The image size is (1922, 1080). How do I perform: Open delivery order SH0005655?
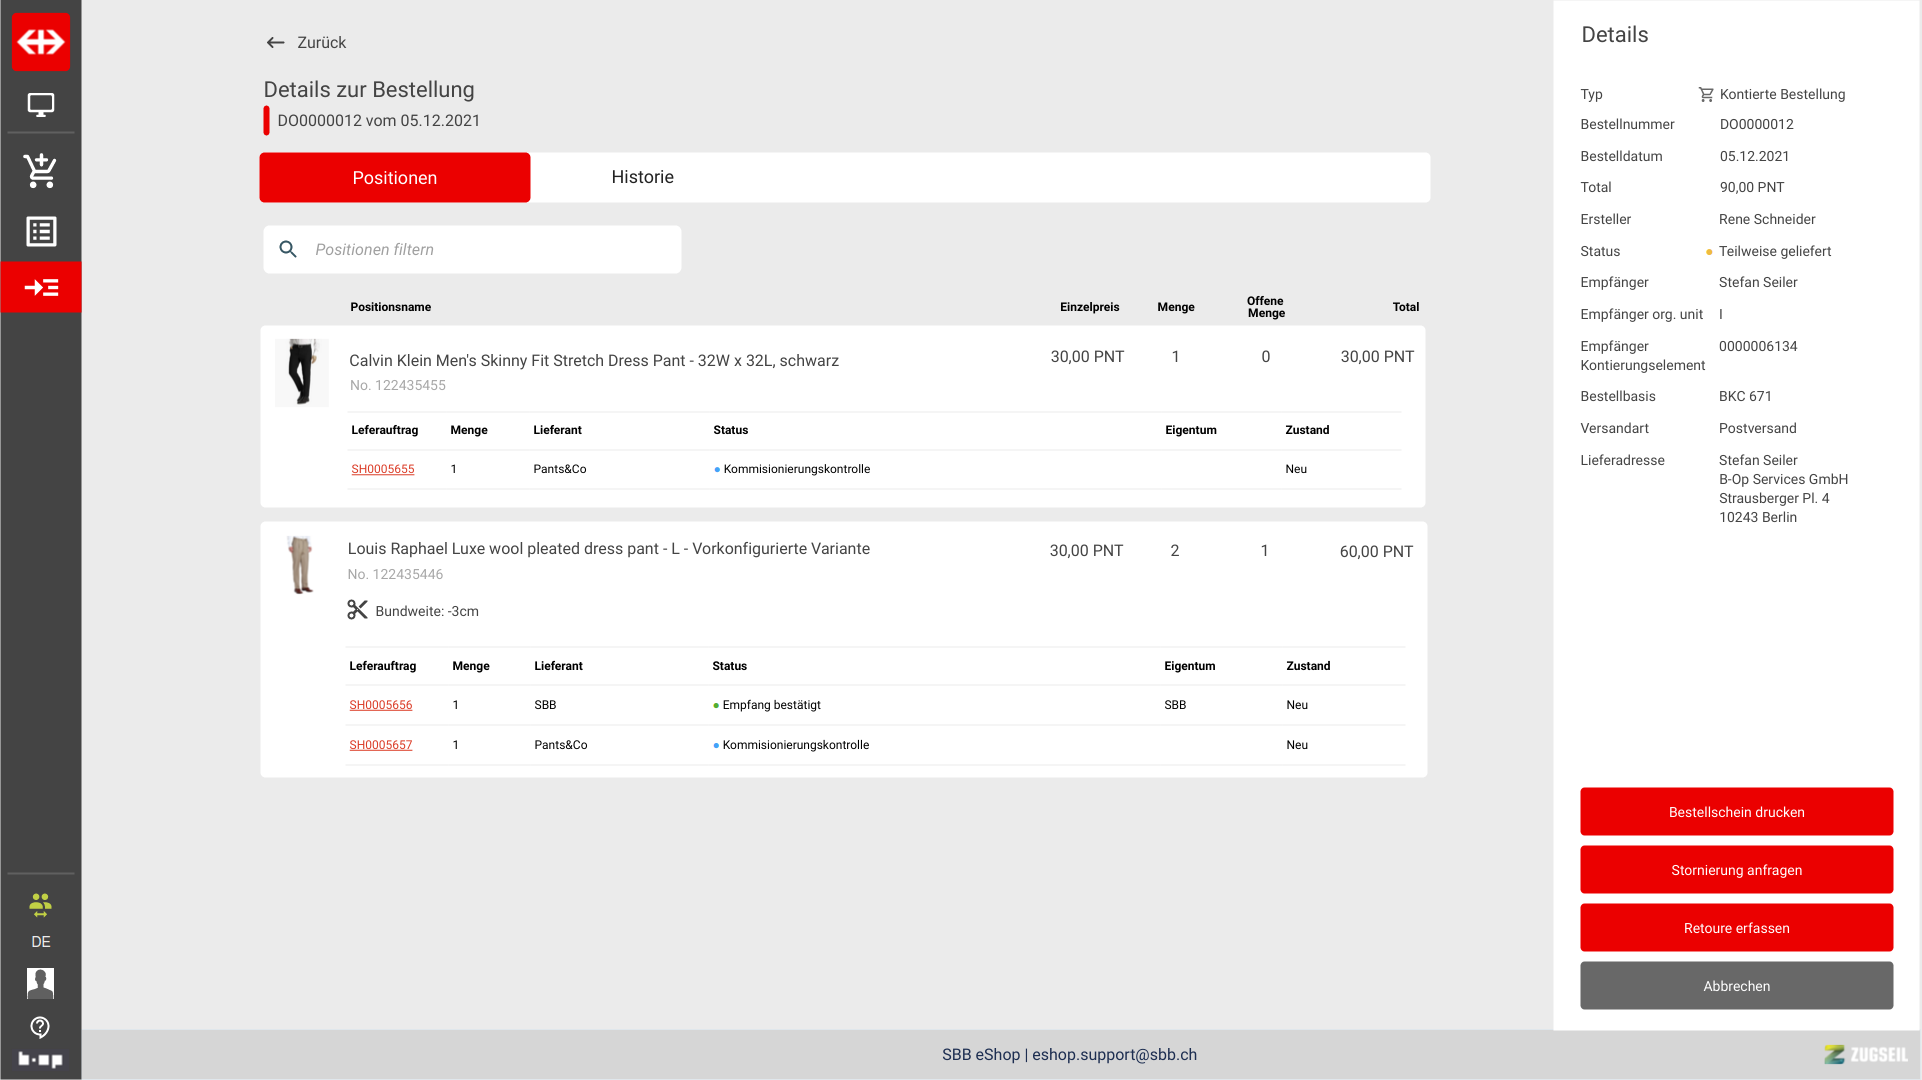(382, 469)
